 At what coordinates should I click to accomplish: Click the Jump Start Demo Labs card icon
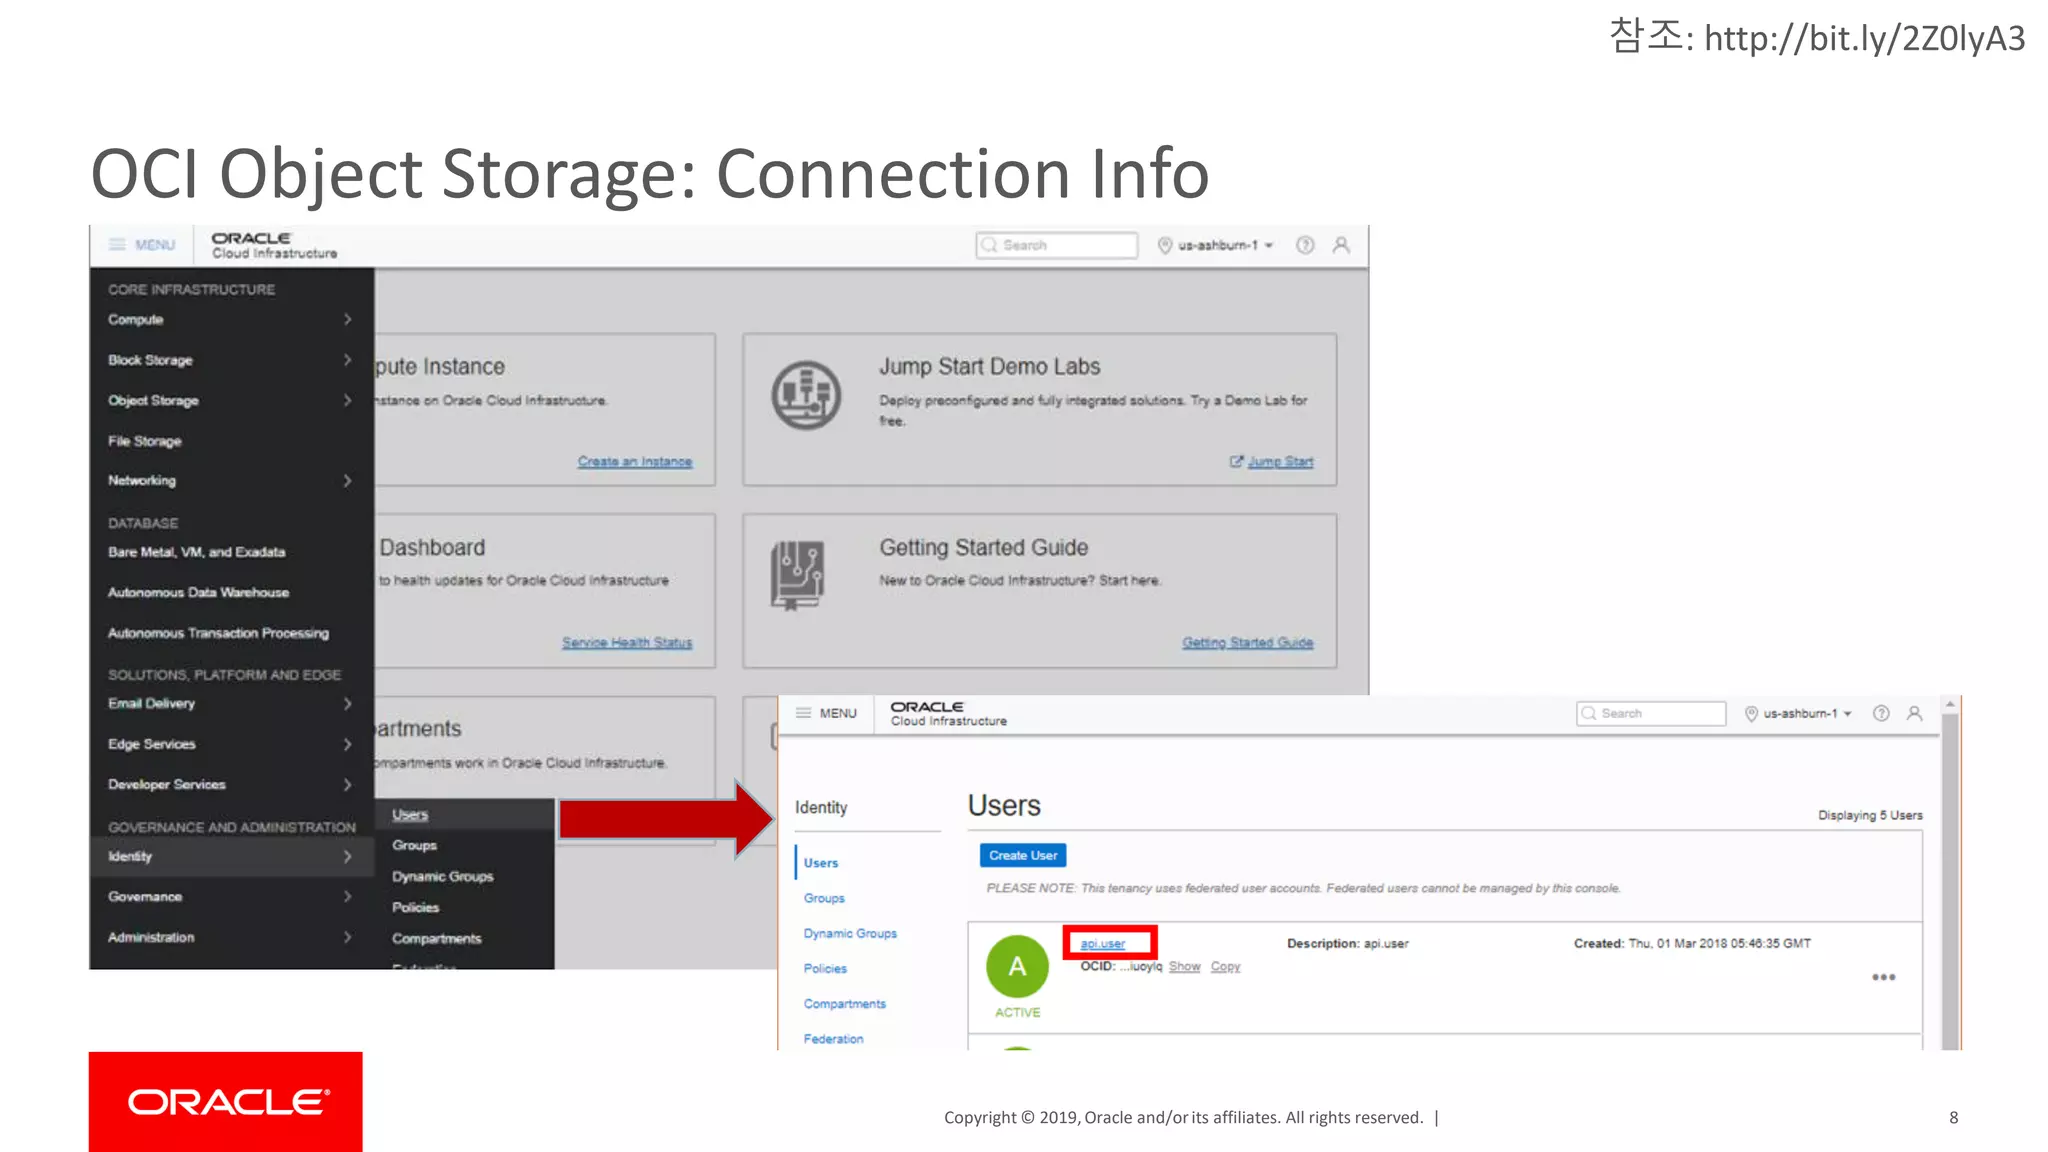[x=806, y=395]
